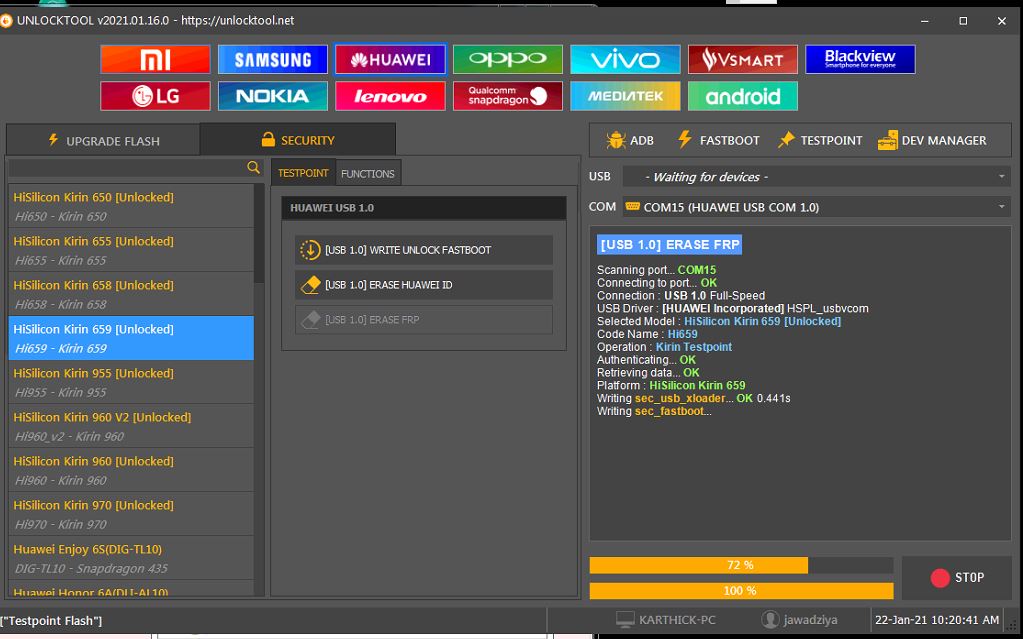Click the ADB bug icon

[616, 140]
